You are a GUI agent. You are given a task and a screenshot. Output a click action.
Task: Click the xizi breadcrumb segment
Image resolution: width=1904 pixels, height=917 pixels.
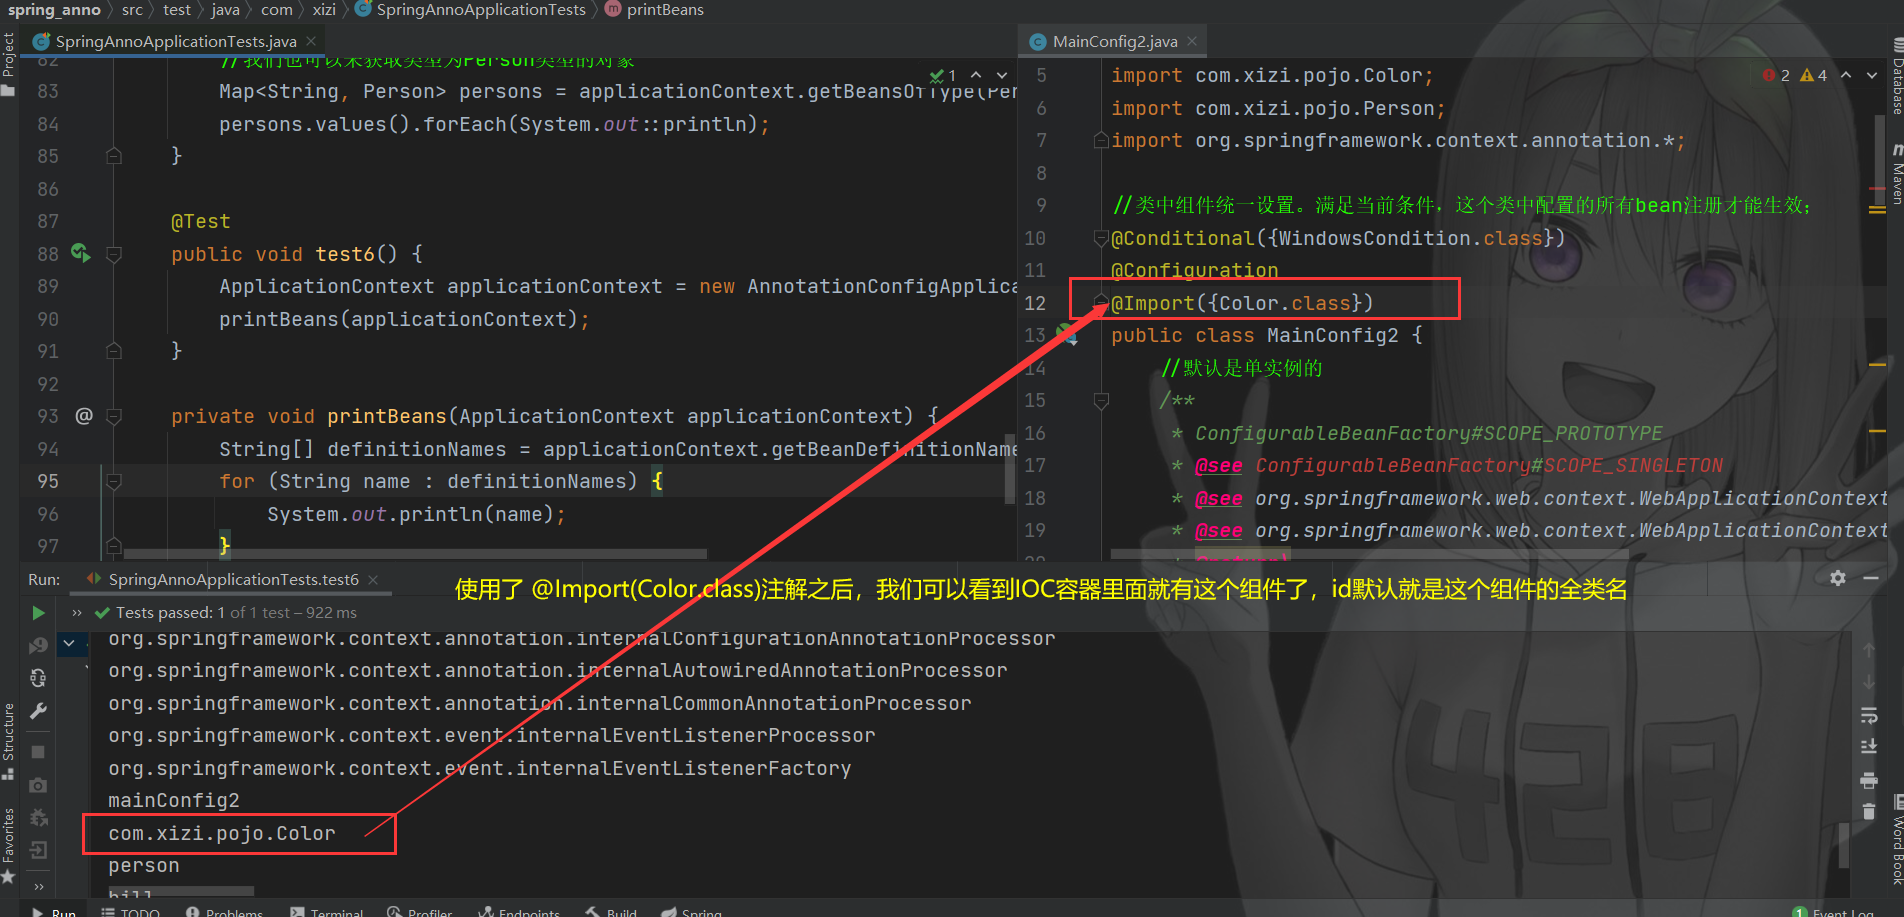(x=324, y=10)
